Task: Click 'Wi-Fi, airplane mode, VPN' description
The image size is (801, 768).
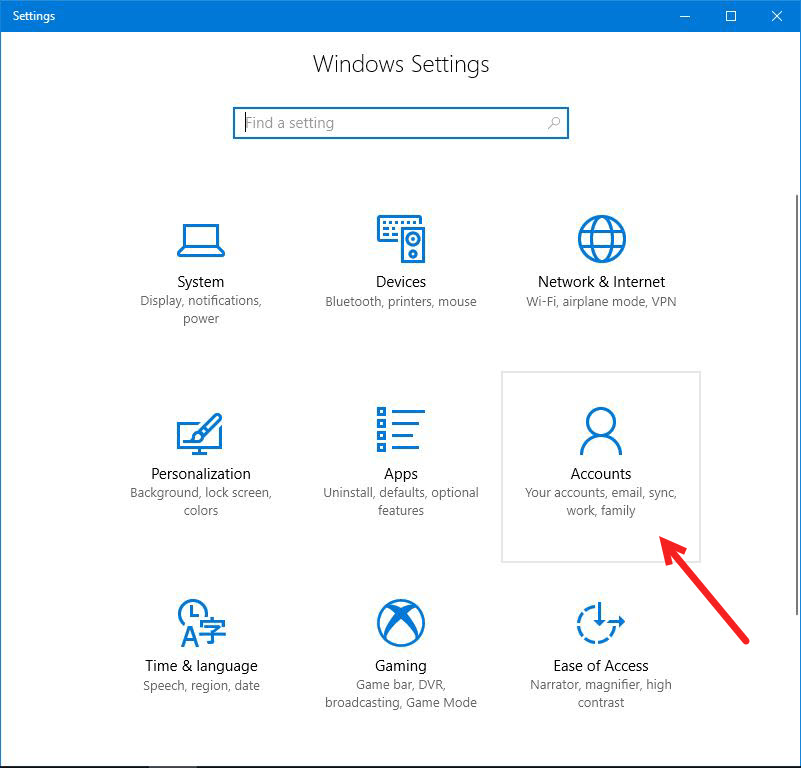Action: pyautogui.click(x=601, y=301)
